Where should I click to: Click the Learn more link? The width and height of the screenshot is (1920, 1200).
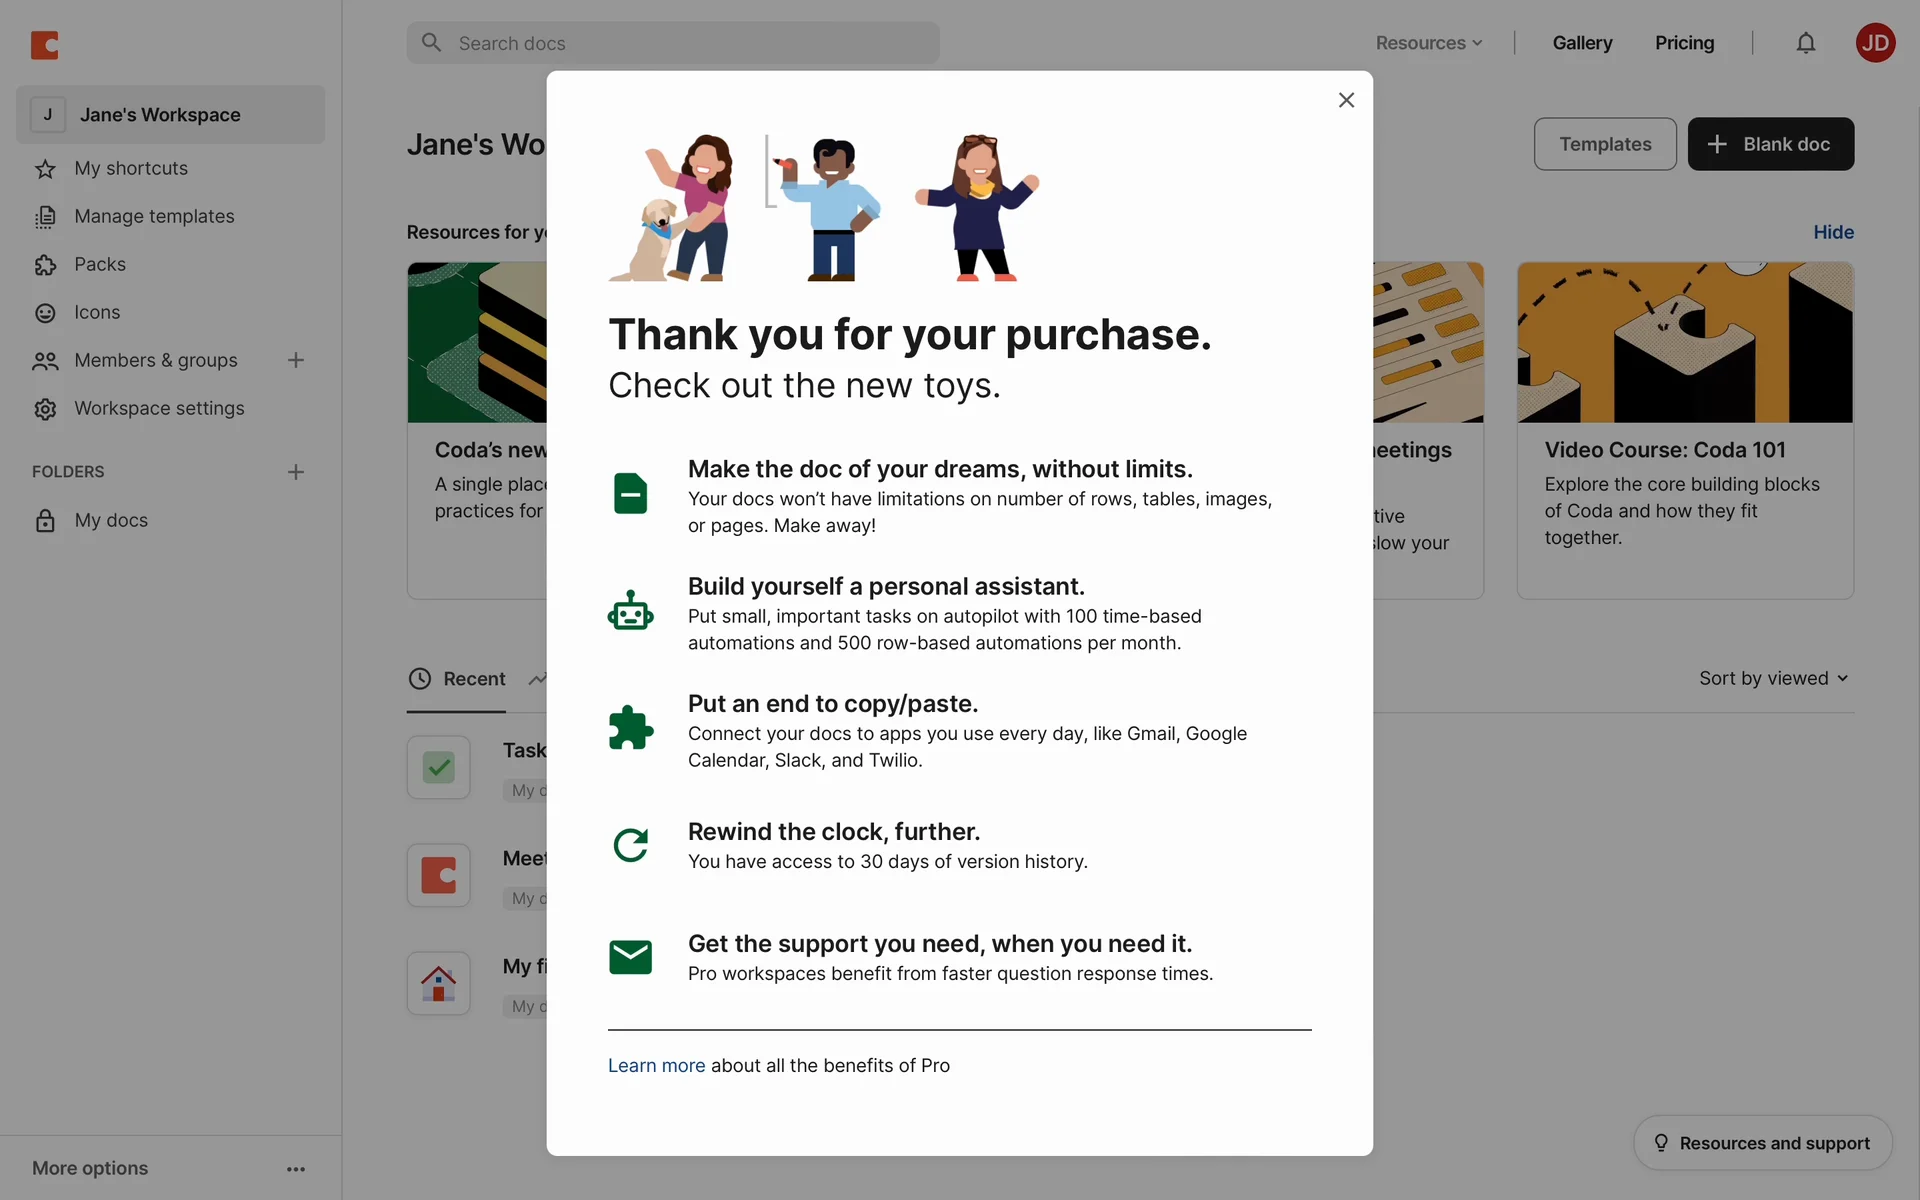[x=656, y=1066]
